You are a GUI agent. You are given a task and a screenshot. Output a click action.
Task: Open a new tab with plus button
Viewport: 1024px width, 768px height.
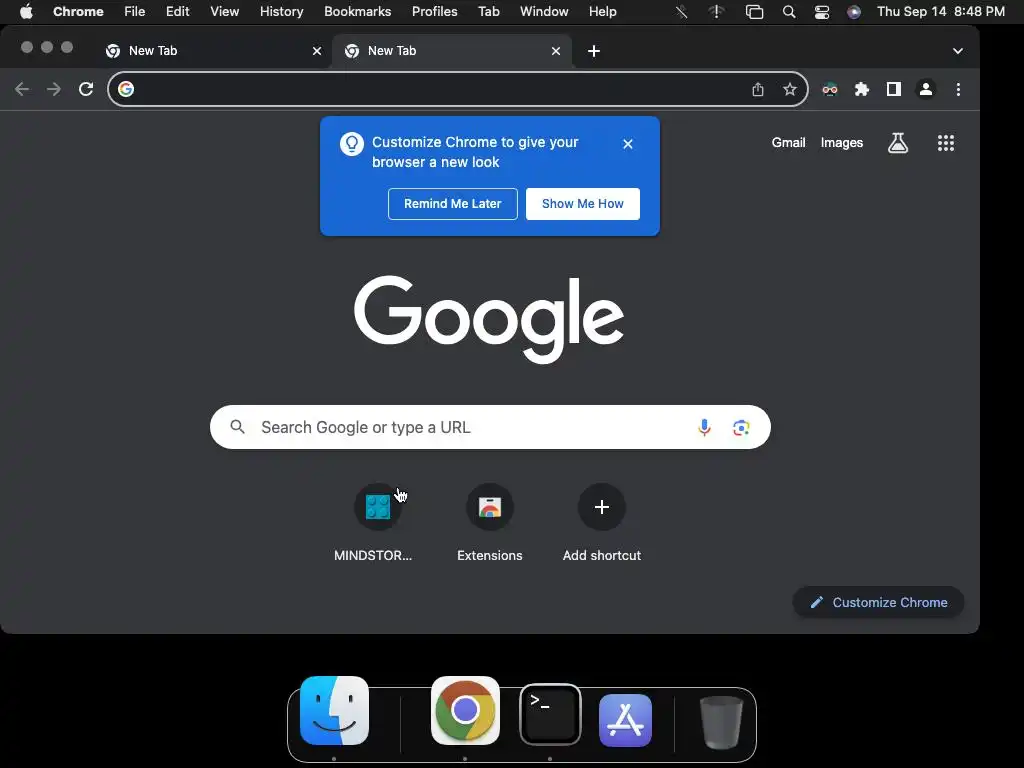tap(594, 51)
